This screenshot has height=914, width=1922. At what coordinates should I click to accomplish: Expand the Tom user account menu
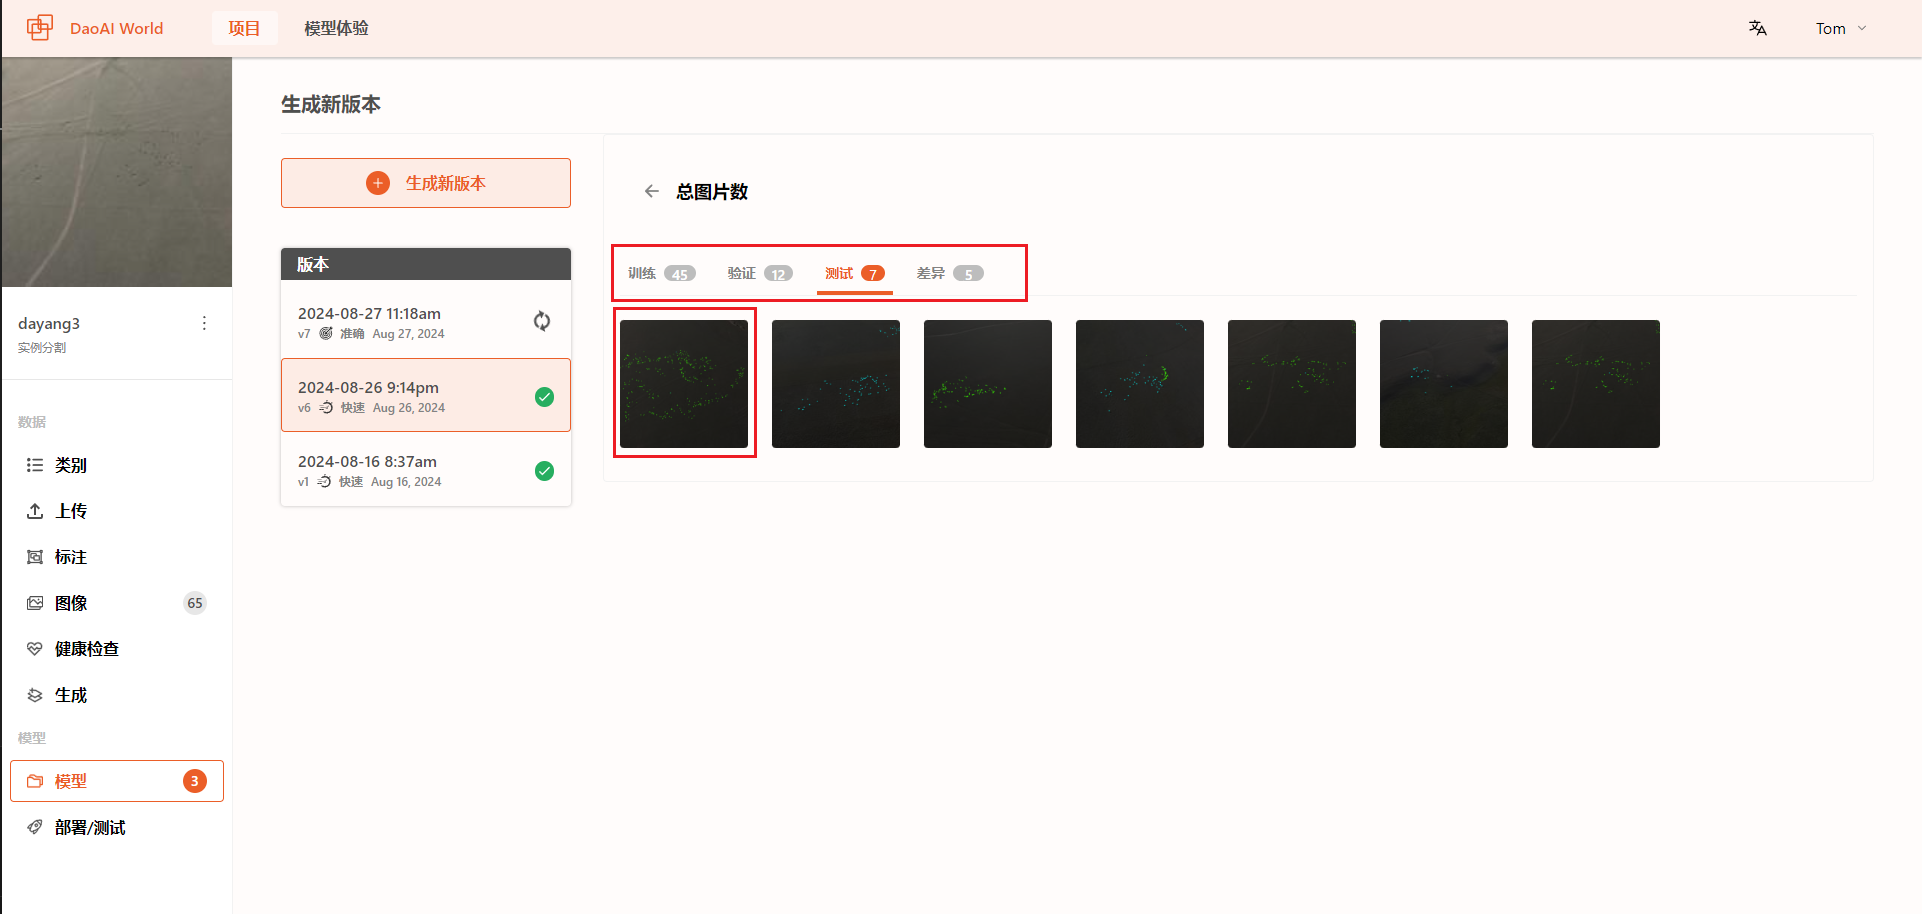[1841, 28]
